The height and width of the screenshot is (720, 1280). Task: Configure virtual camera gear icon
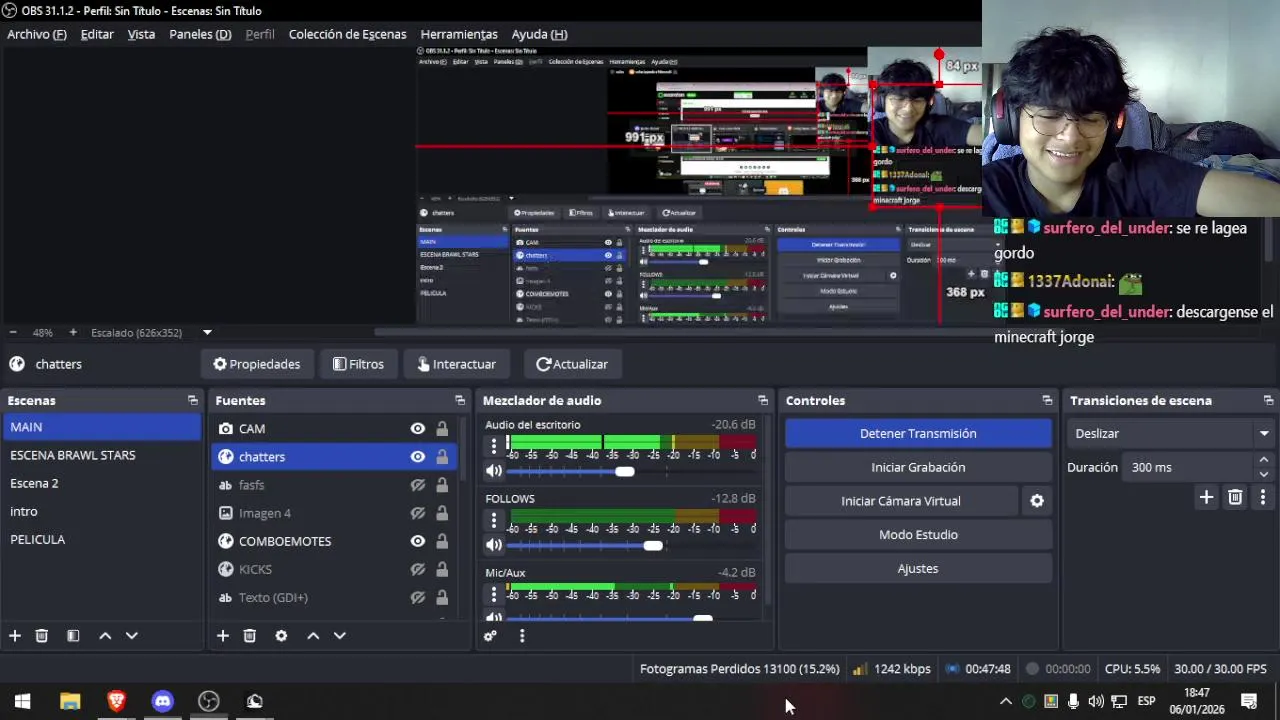coord(1037,501)
